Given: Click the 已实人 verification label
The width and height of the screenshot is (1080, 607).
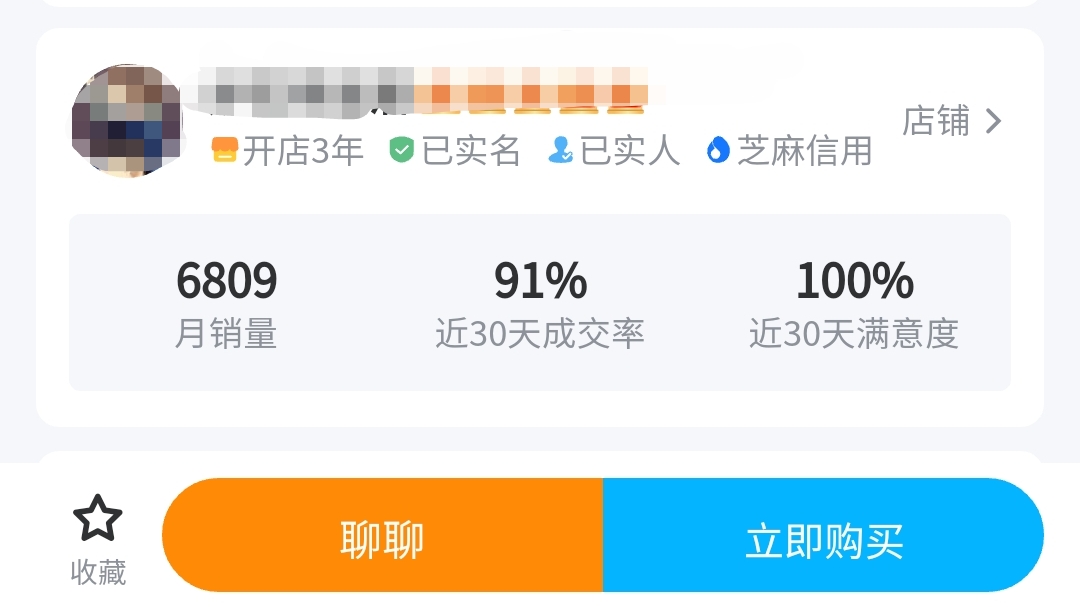Looking at the screenshot, I should [630, 150].
